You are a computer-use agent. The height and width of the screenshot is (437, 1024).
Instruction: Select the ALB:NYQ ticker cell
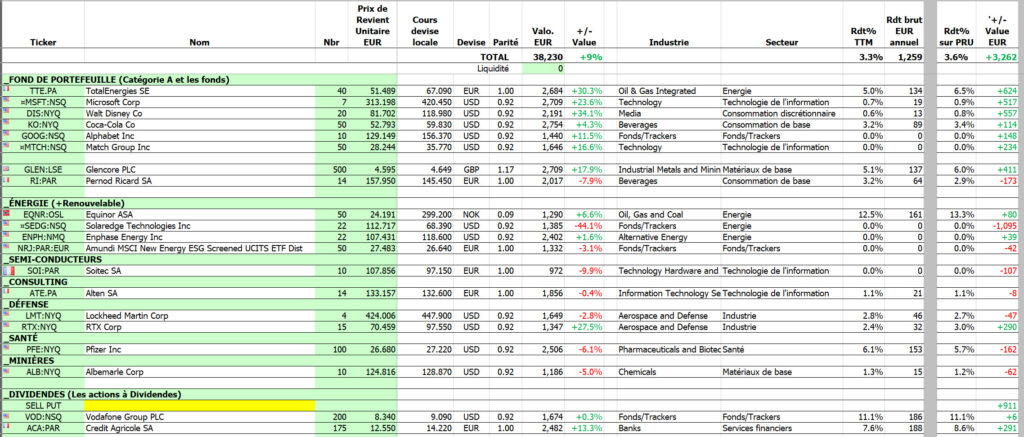tap(43, 372)
